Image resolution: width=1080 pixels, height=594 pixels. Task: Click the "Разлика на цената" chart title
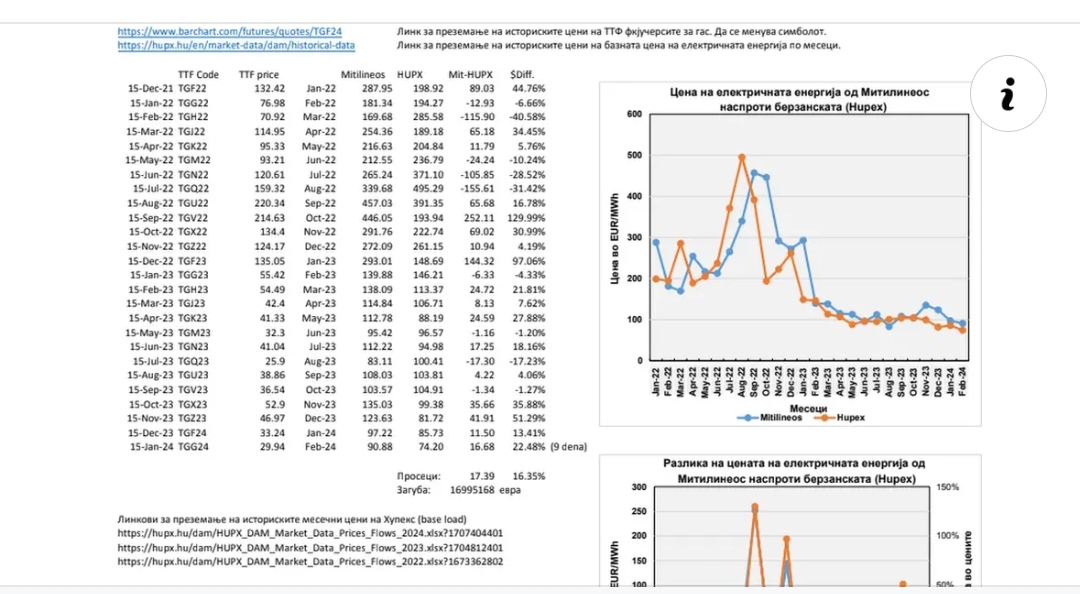794,472
